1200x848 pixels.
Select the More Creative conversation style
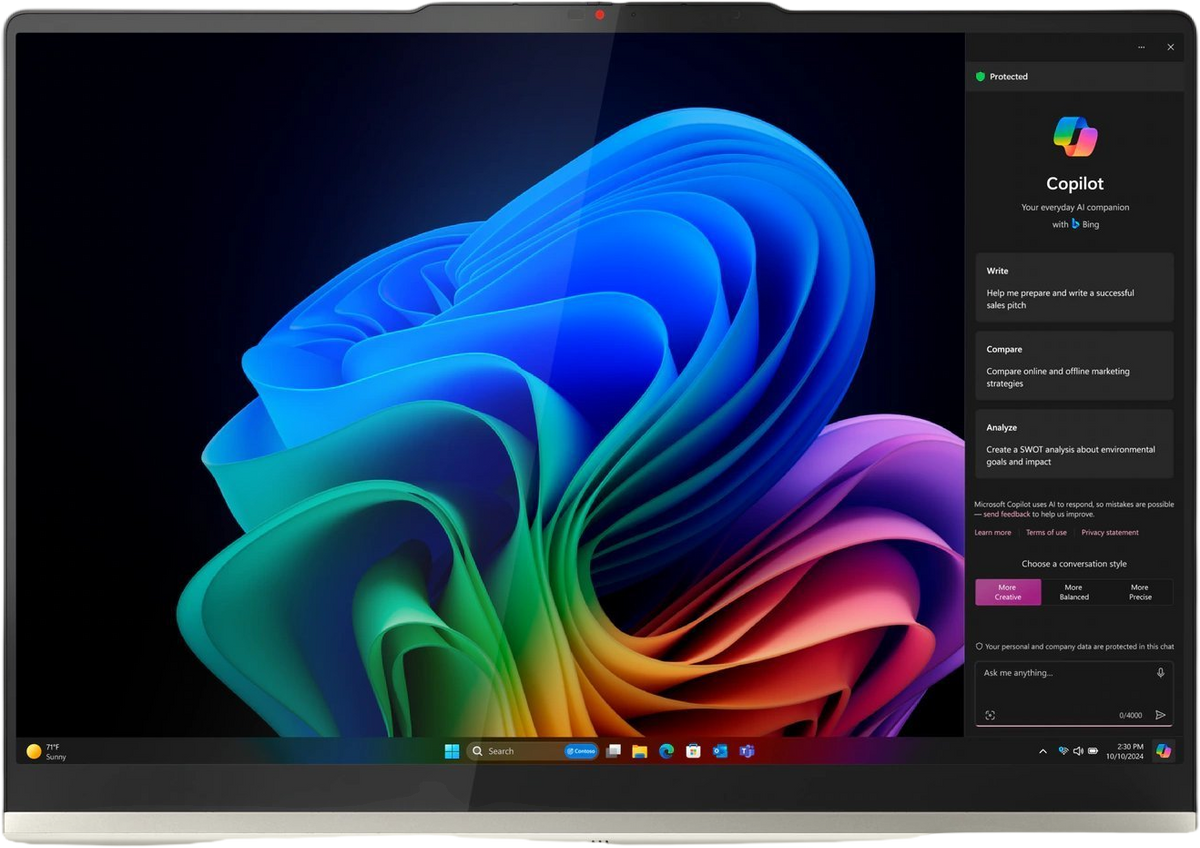(x=1008, y=592)
